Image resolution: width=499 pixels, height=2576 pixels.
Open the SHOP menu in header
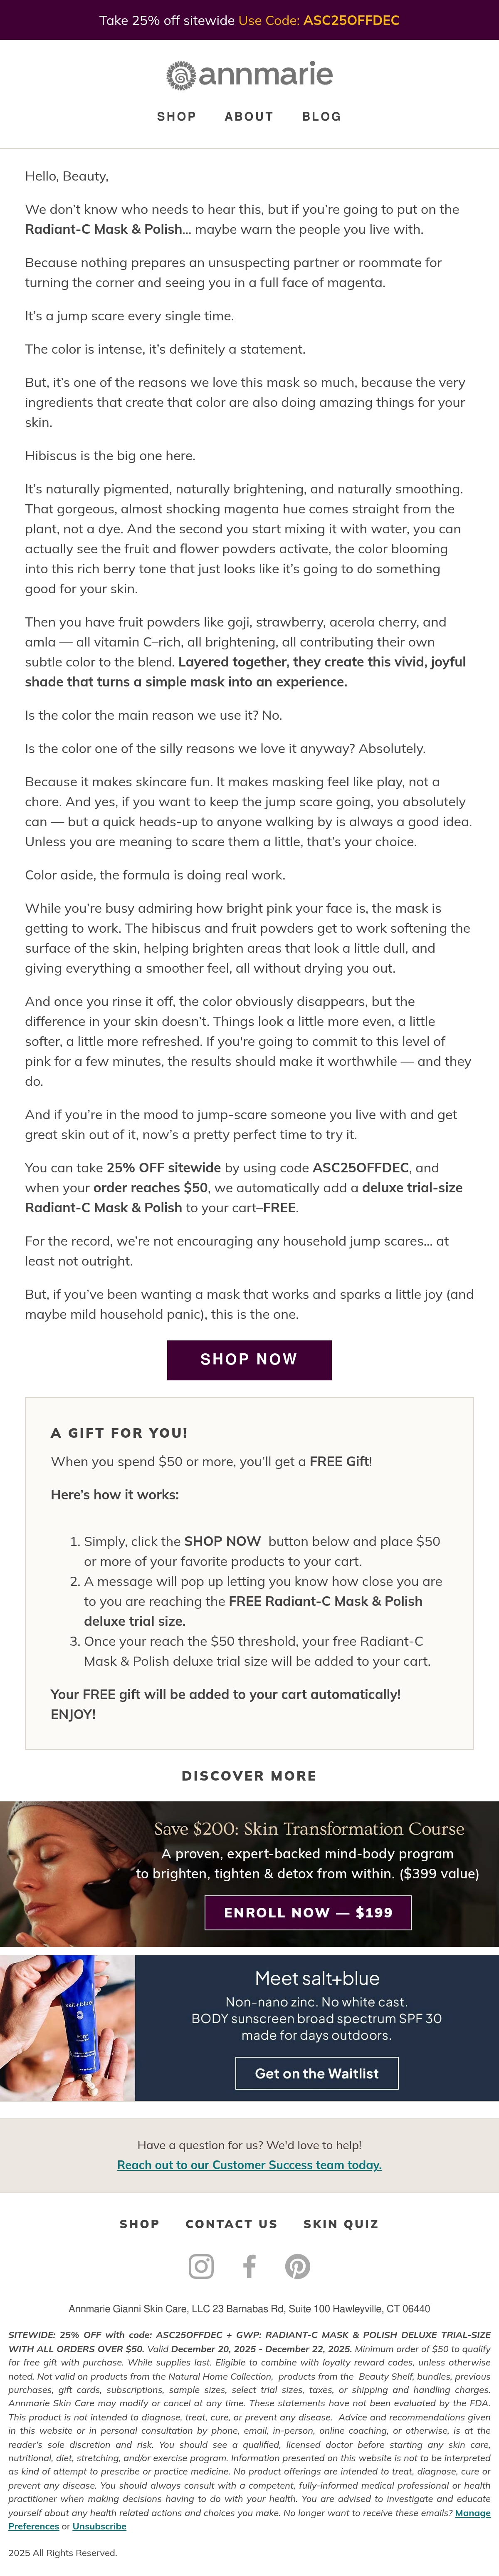coord(176,116)
